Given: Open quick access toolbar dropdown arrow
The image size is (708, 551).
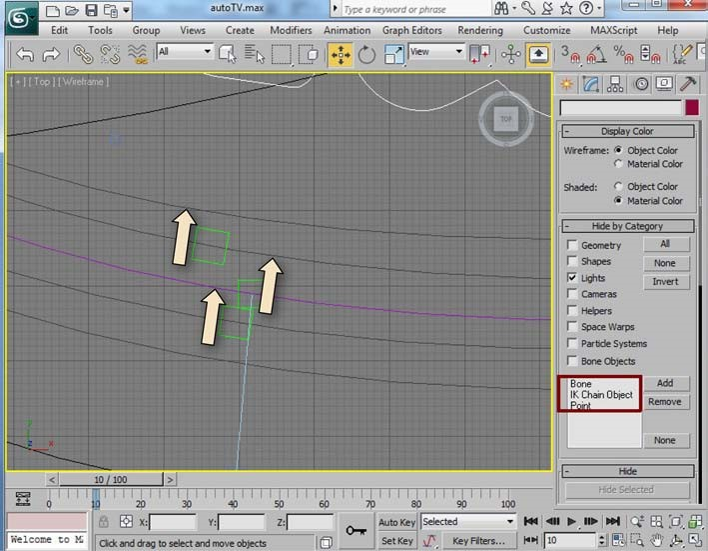Looking at the screenshot, I should click(x=127, y=9).
